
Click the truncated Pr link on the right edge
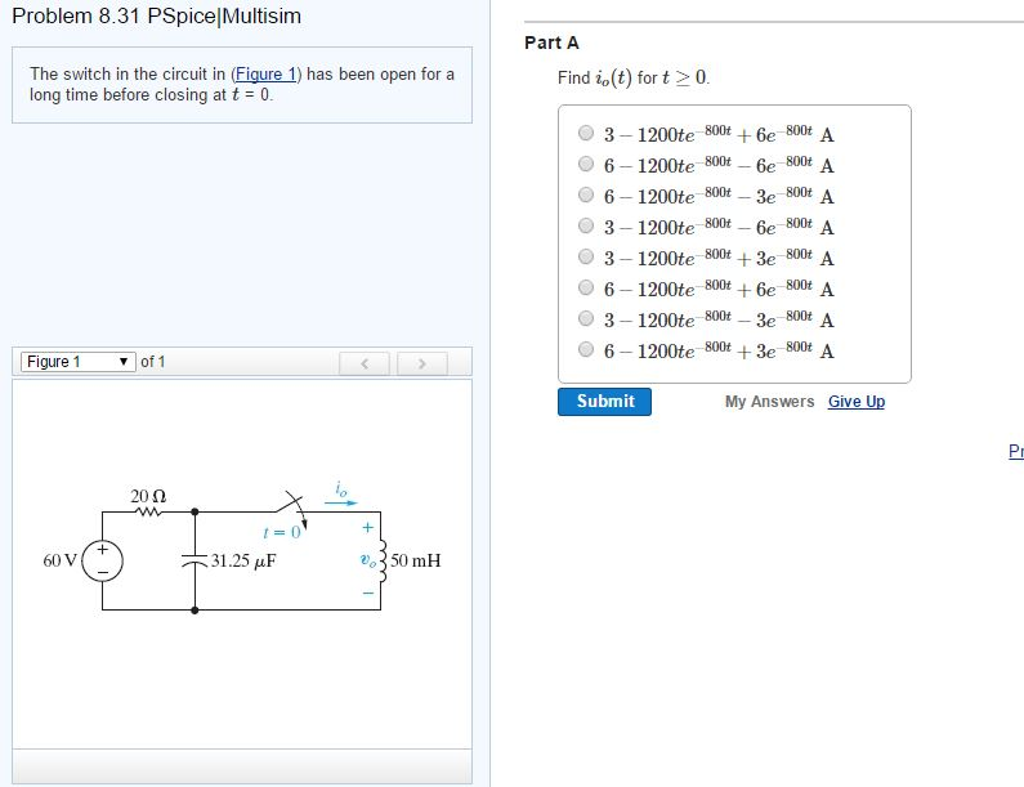1014,451
